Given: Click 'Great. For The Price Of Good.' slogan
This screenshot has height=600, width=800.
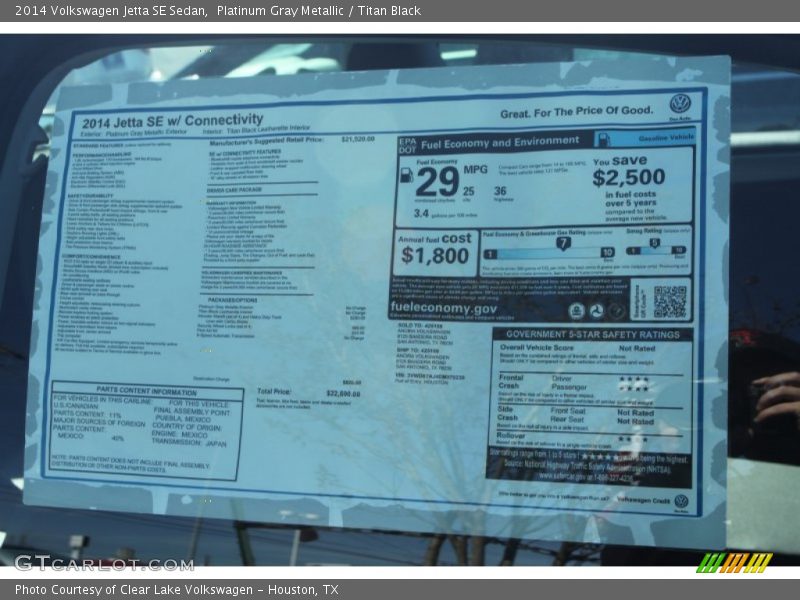Looking at the screenshot, I should click(x=577, y=112).
